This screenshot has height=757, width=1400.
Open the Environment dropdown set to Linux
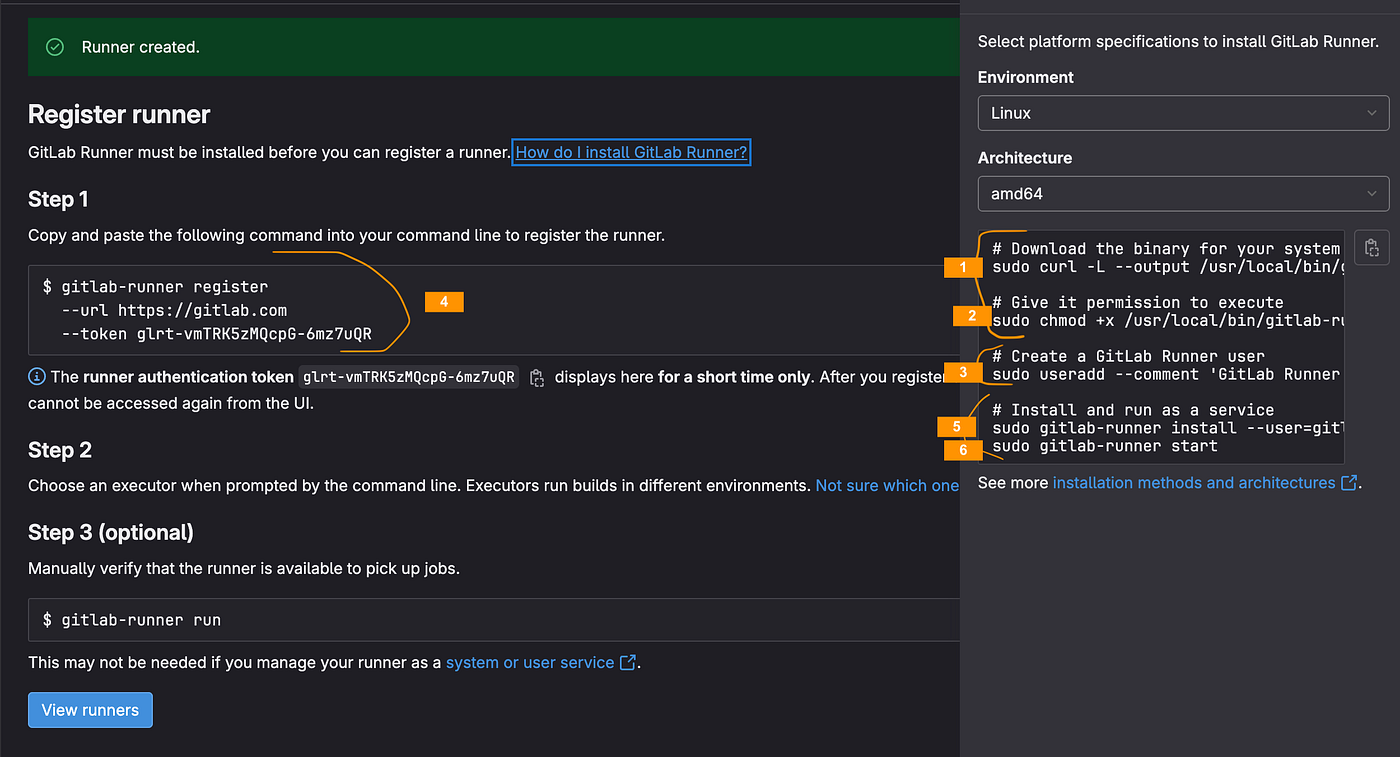click(x=1183, y=113)
